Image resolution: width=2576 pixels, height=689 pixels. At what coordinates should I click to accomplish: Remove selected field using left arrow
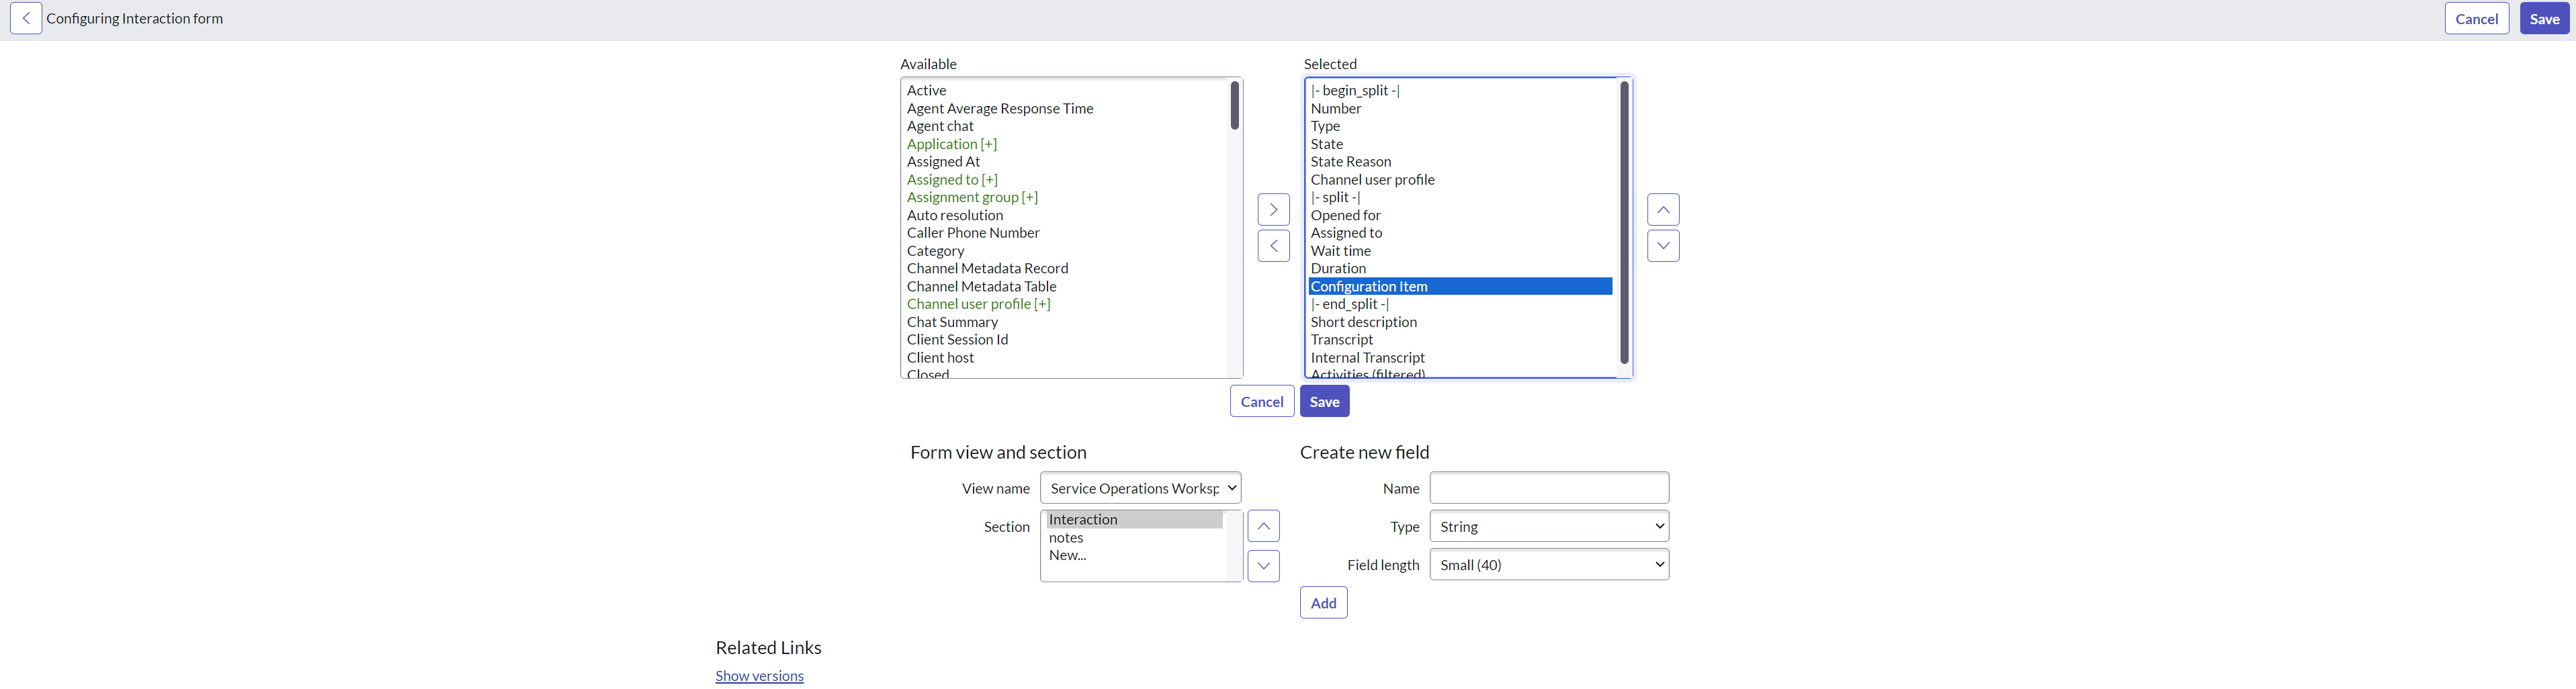pyautogui.click(x=1272, y=246)
